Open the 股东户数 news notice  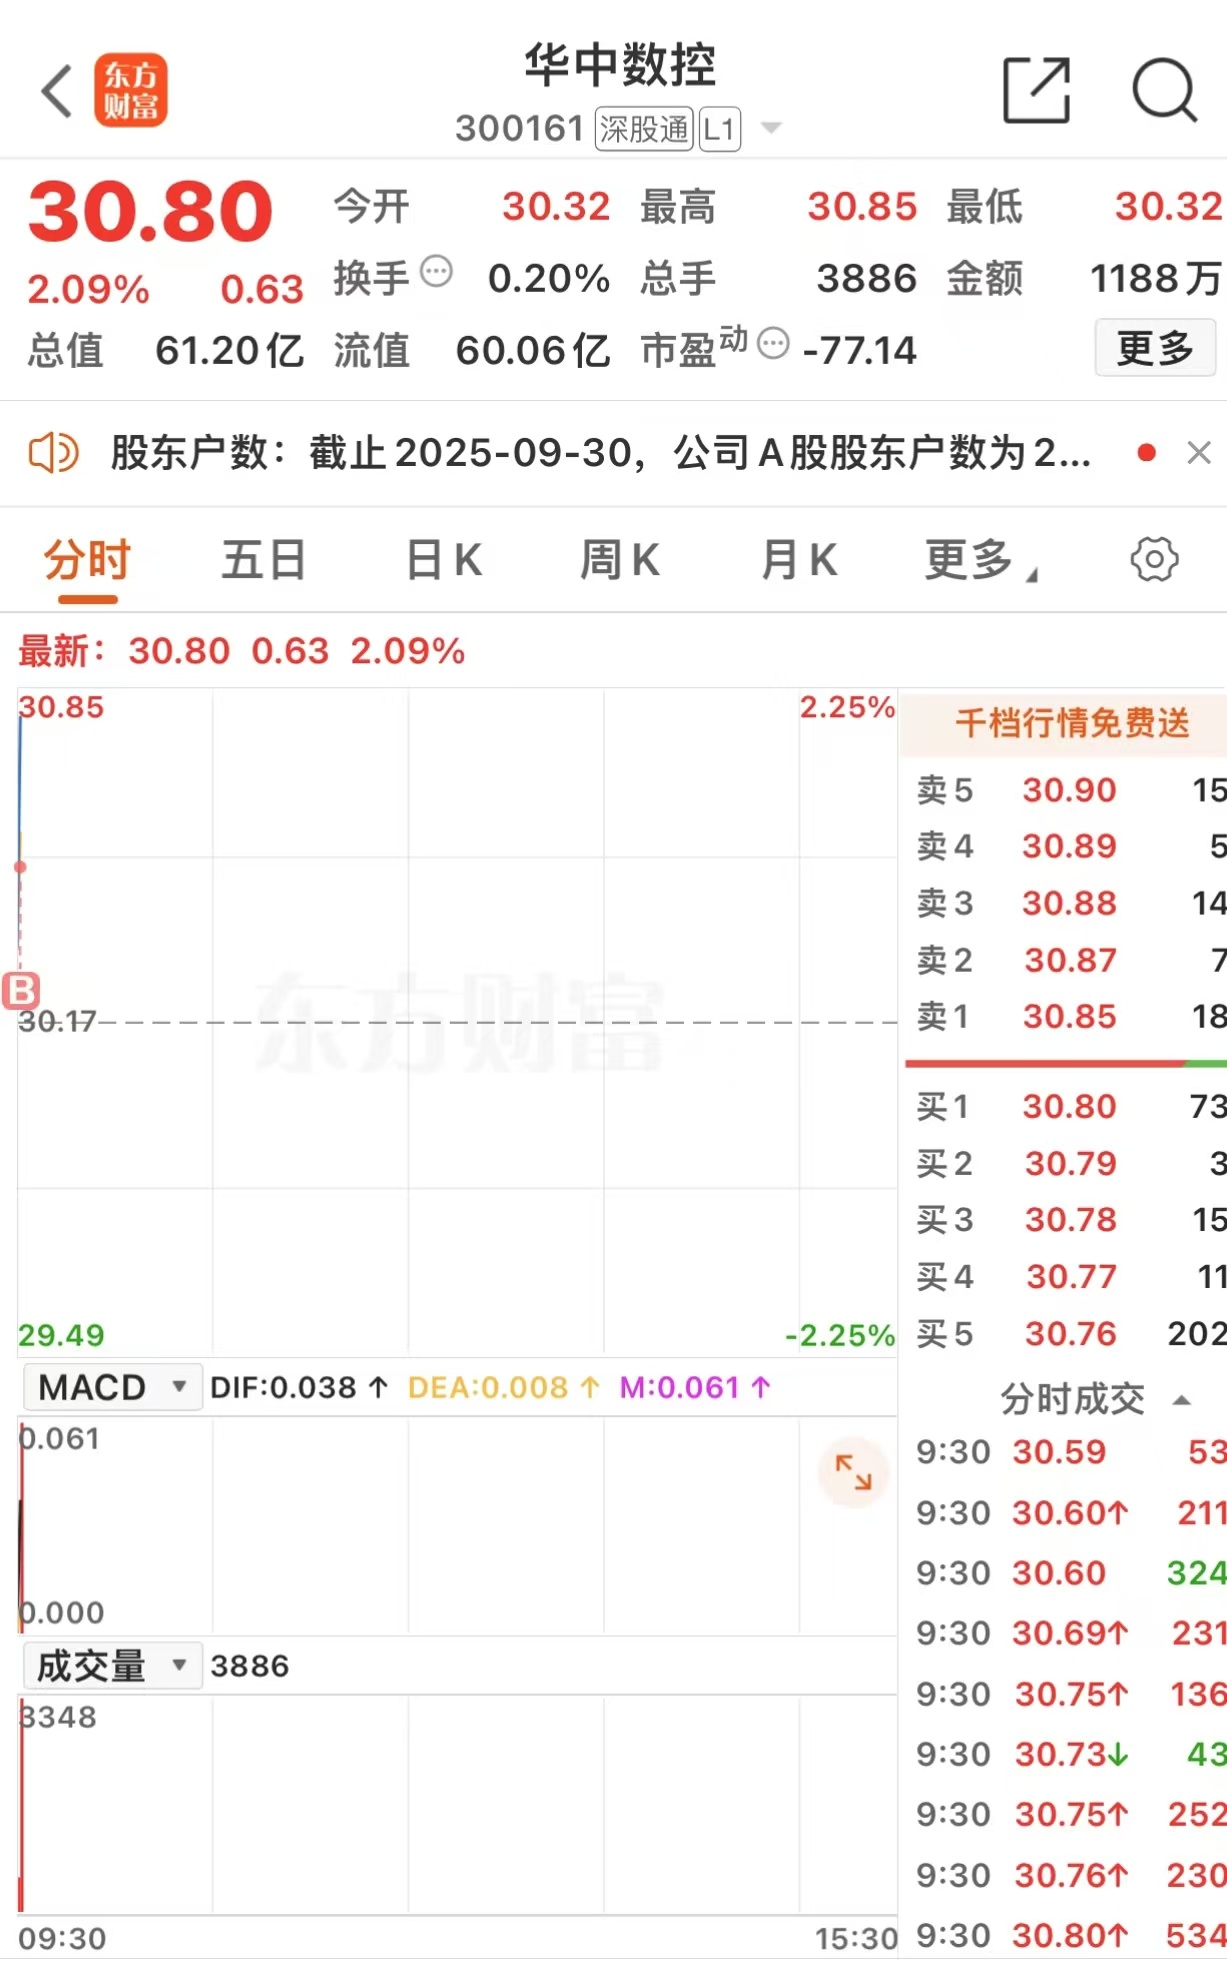click(600, 453)
